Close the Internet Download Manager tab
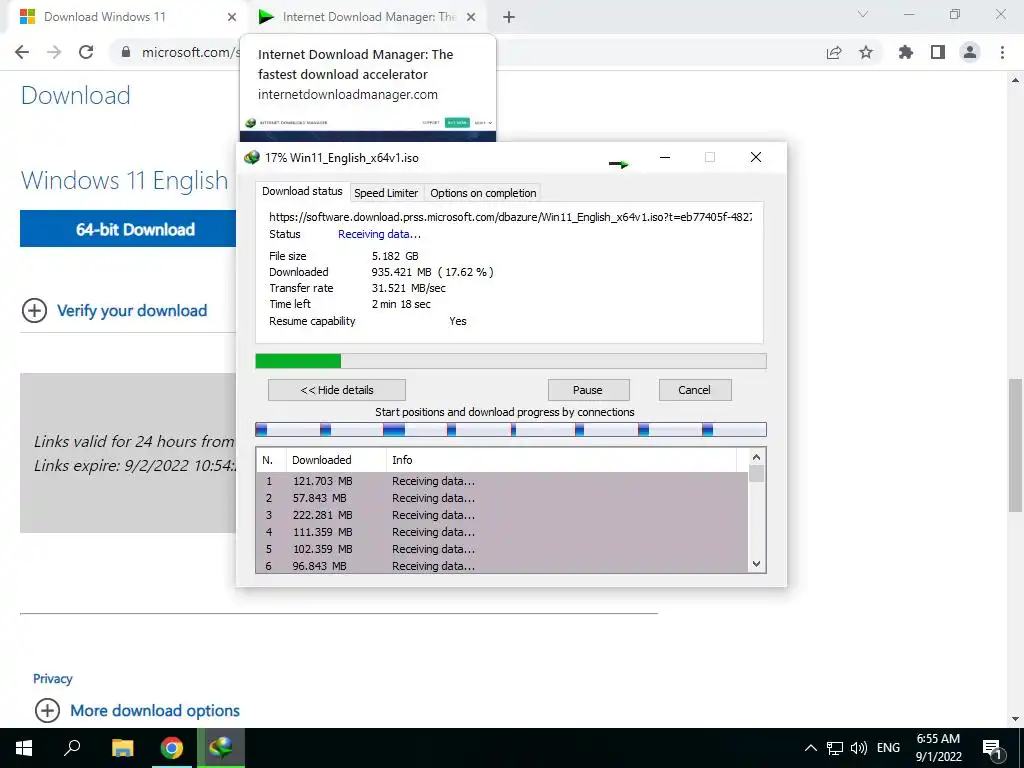 [x=471, y=17]
